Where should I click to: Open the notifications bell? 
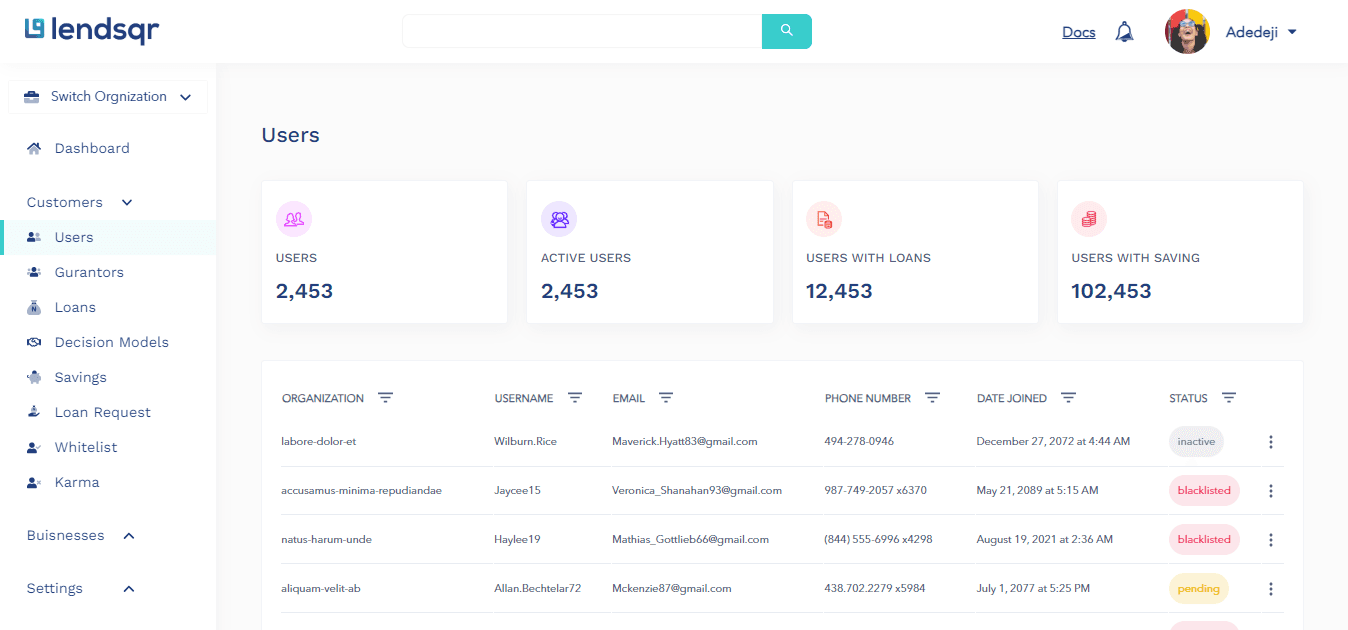(x=1125, y=32)
